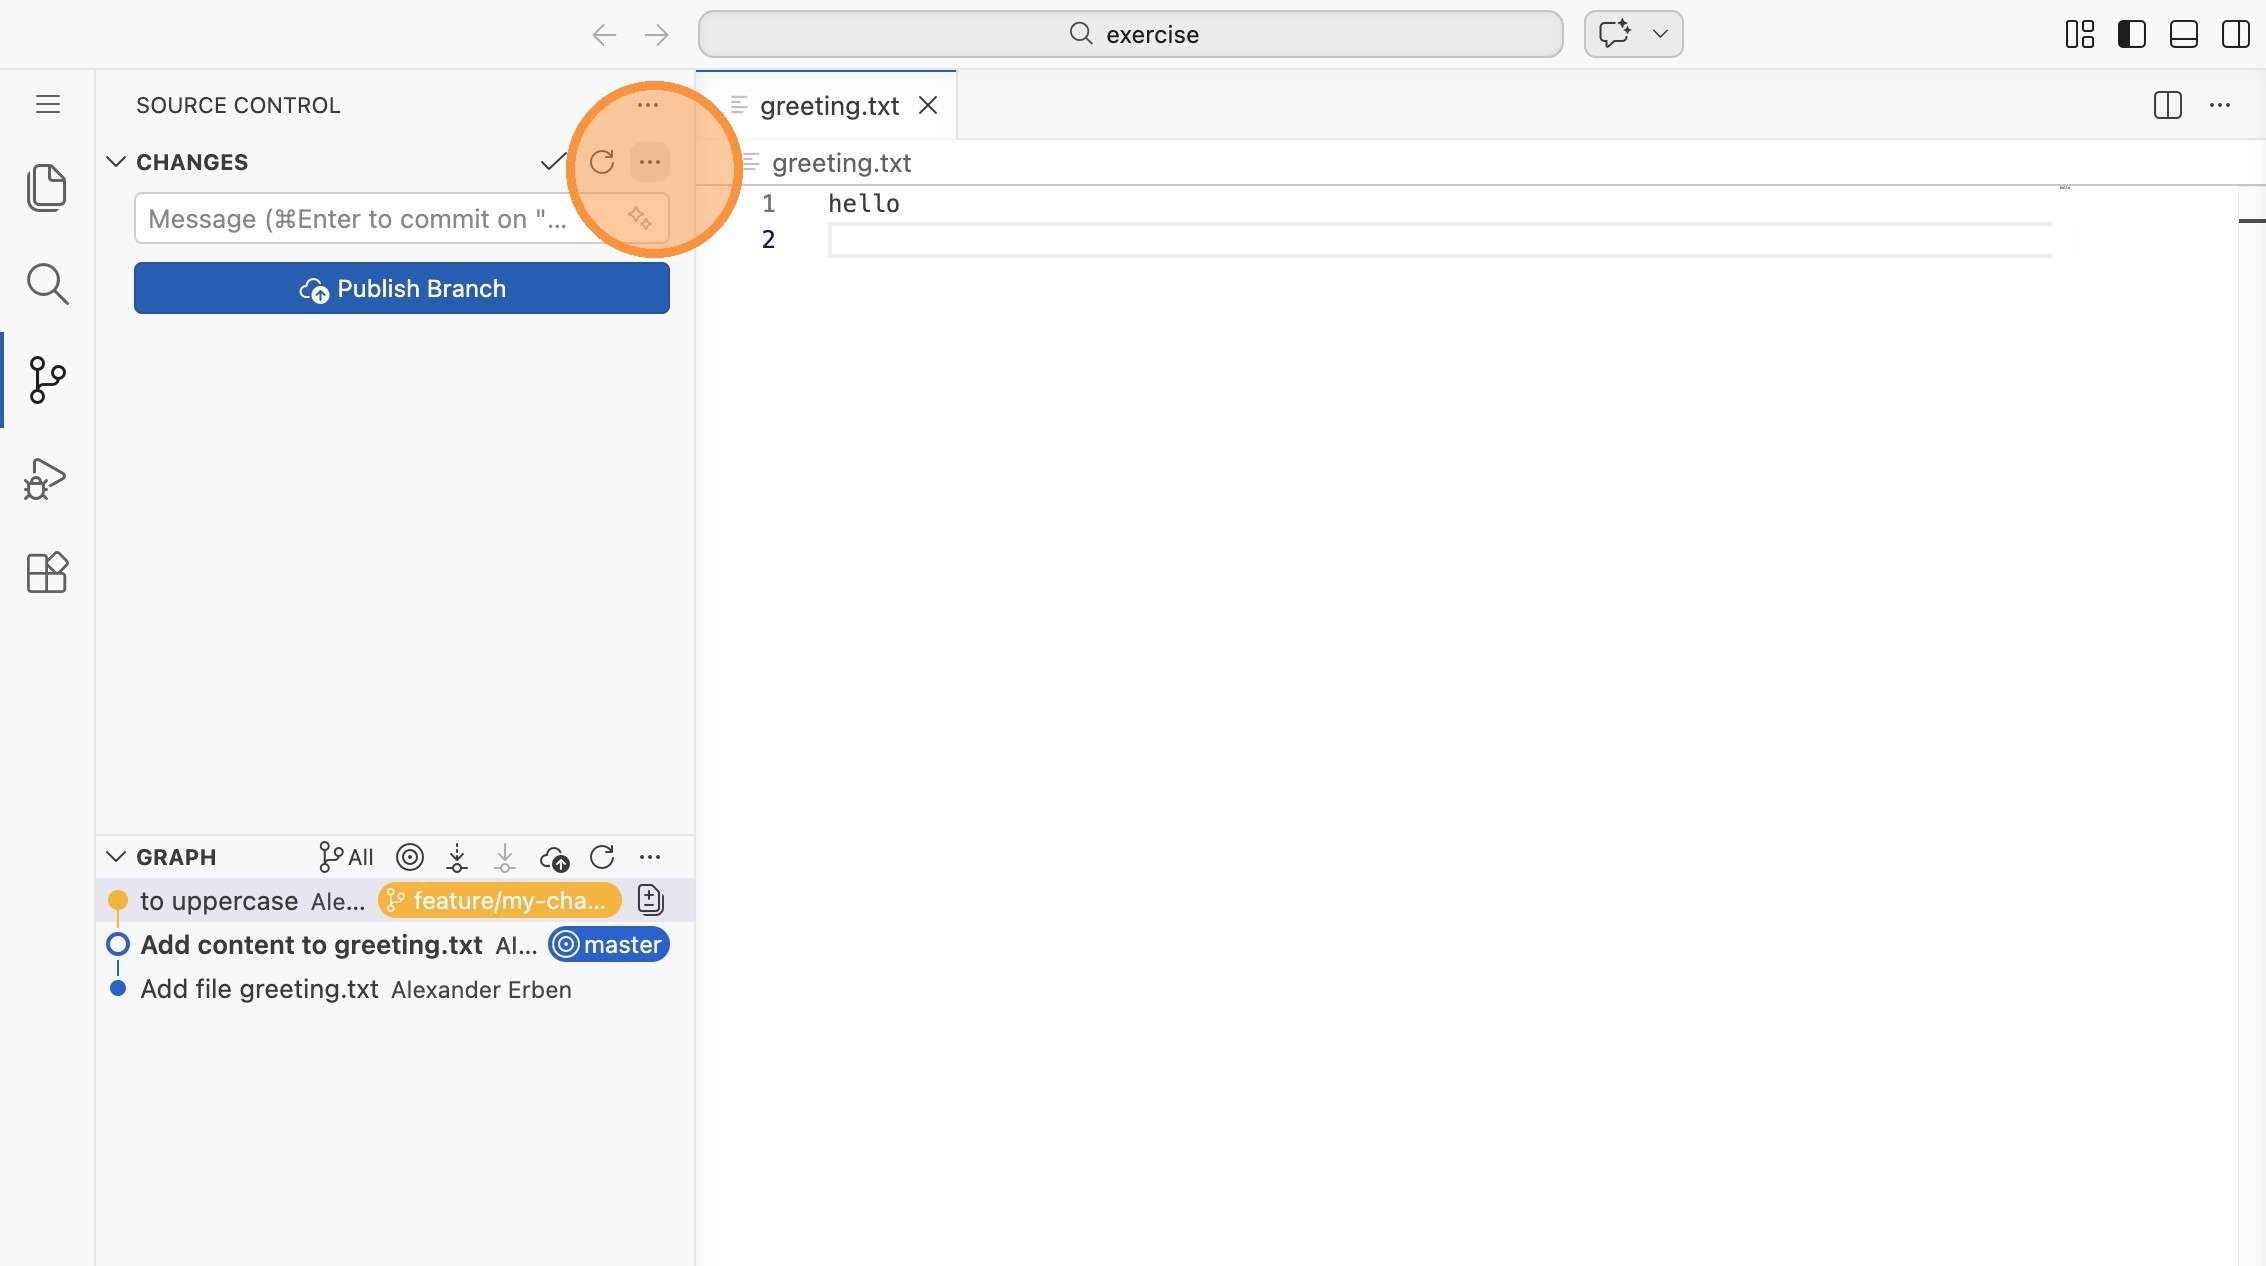
Task: Click the Fetch icon in the Graph toolbar
Action: click(457, 857)
